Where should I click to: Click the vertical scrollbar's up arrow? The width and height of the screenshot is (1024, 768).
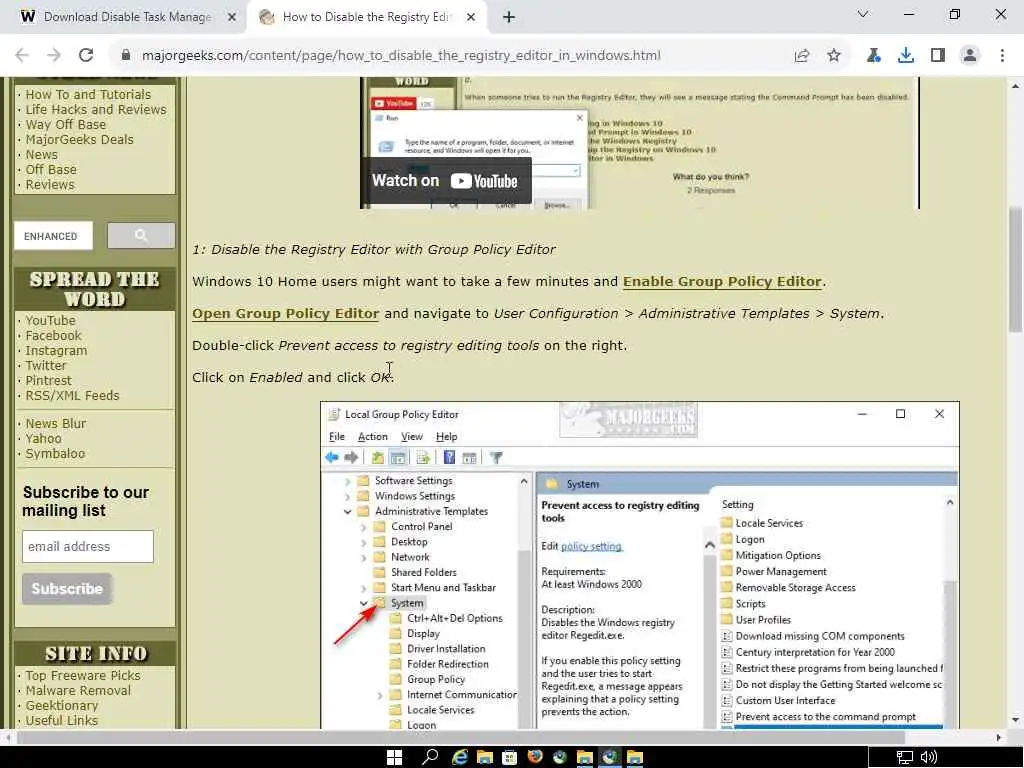click(1016, 86)
